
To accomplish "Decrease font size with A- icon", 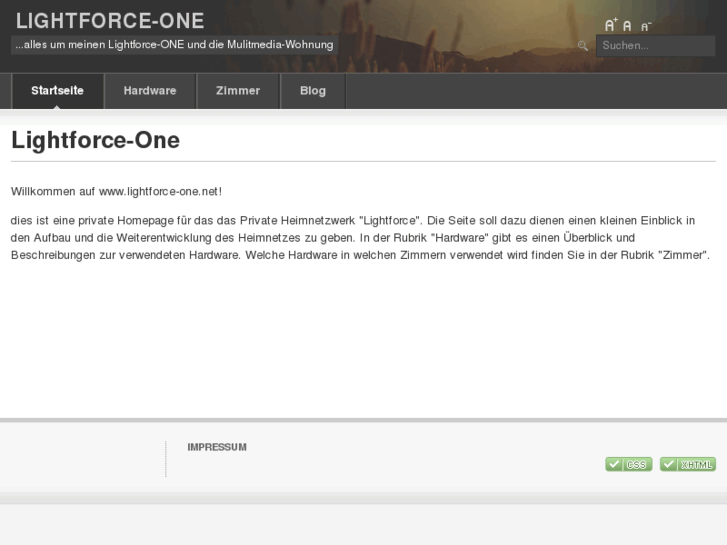I will coord(645,26).
